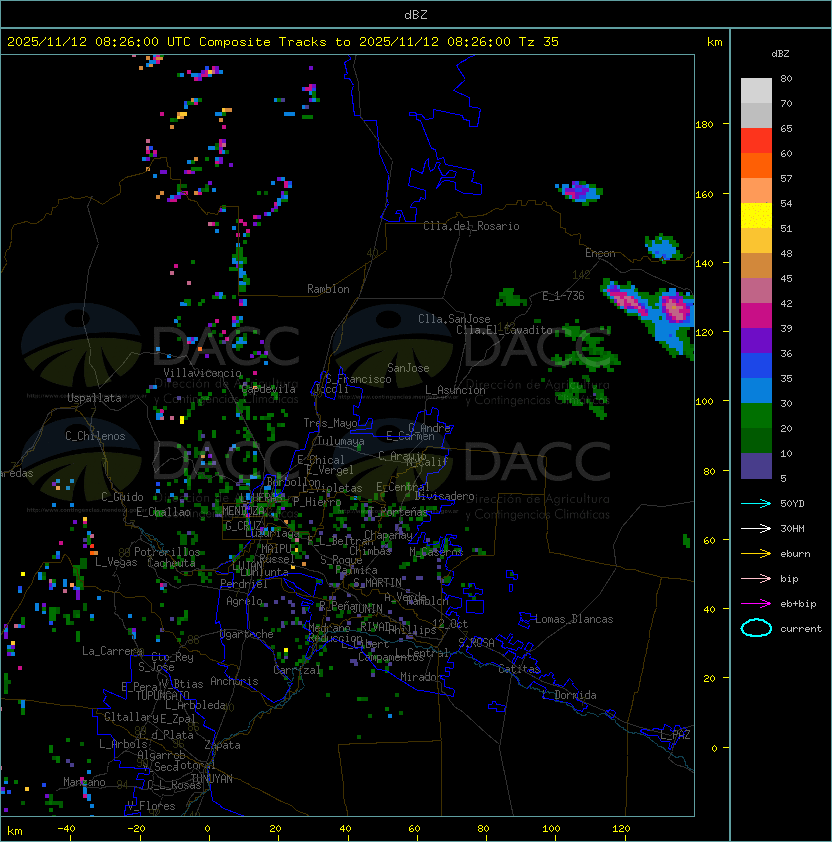Click the 'Tres_Mayo' place label

330,423
